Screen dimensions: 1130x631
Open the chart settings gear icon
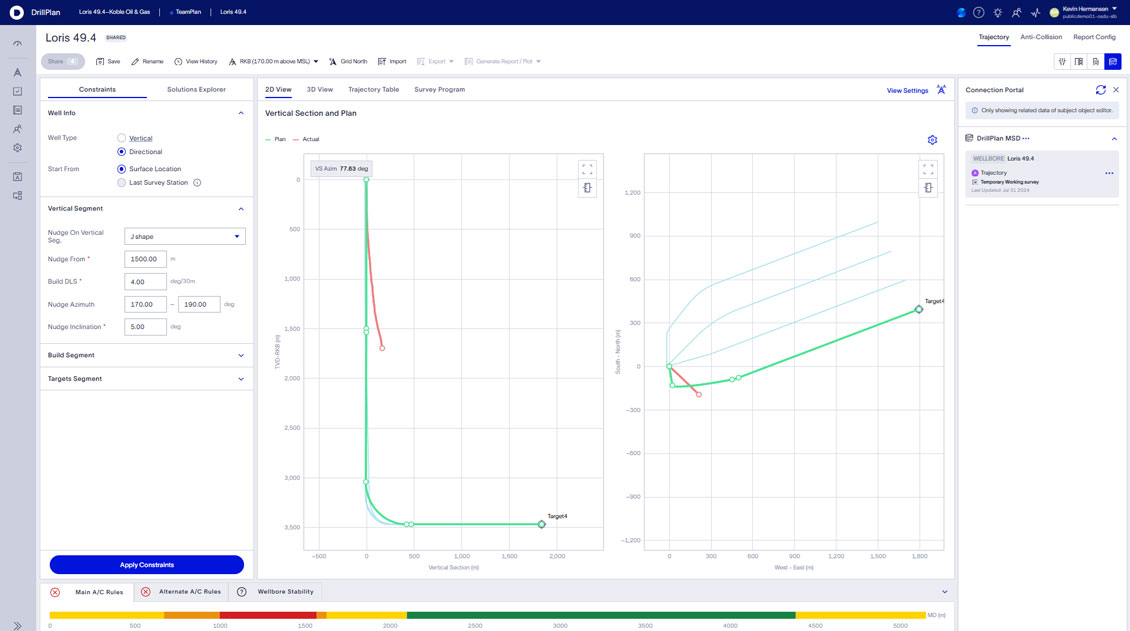click(x=932, y=140)
